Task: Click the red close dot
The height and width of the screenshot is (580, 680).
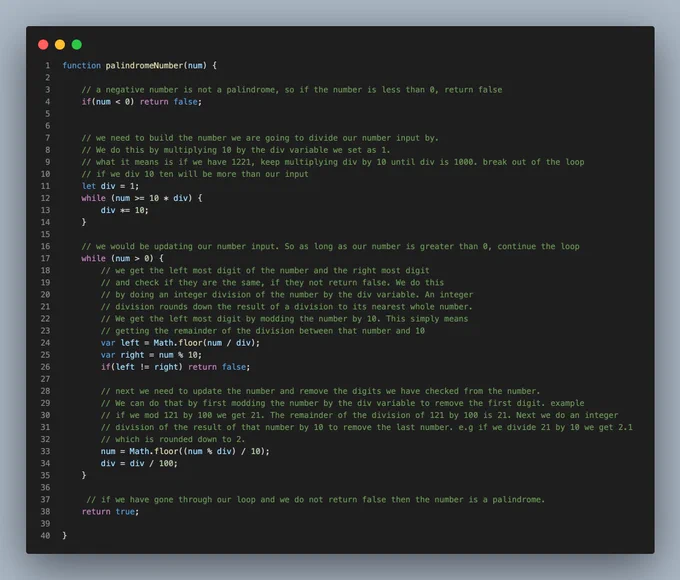Action: click(x=43, y=45)
